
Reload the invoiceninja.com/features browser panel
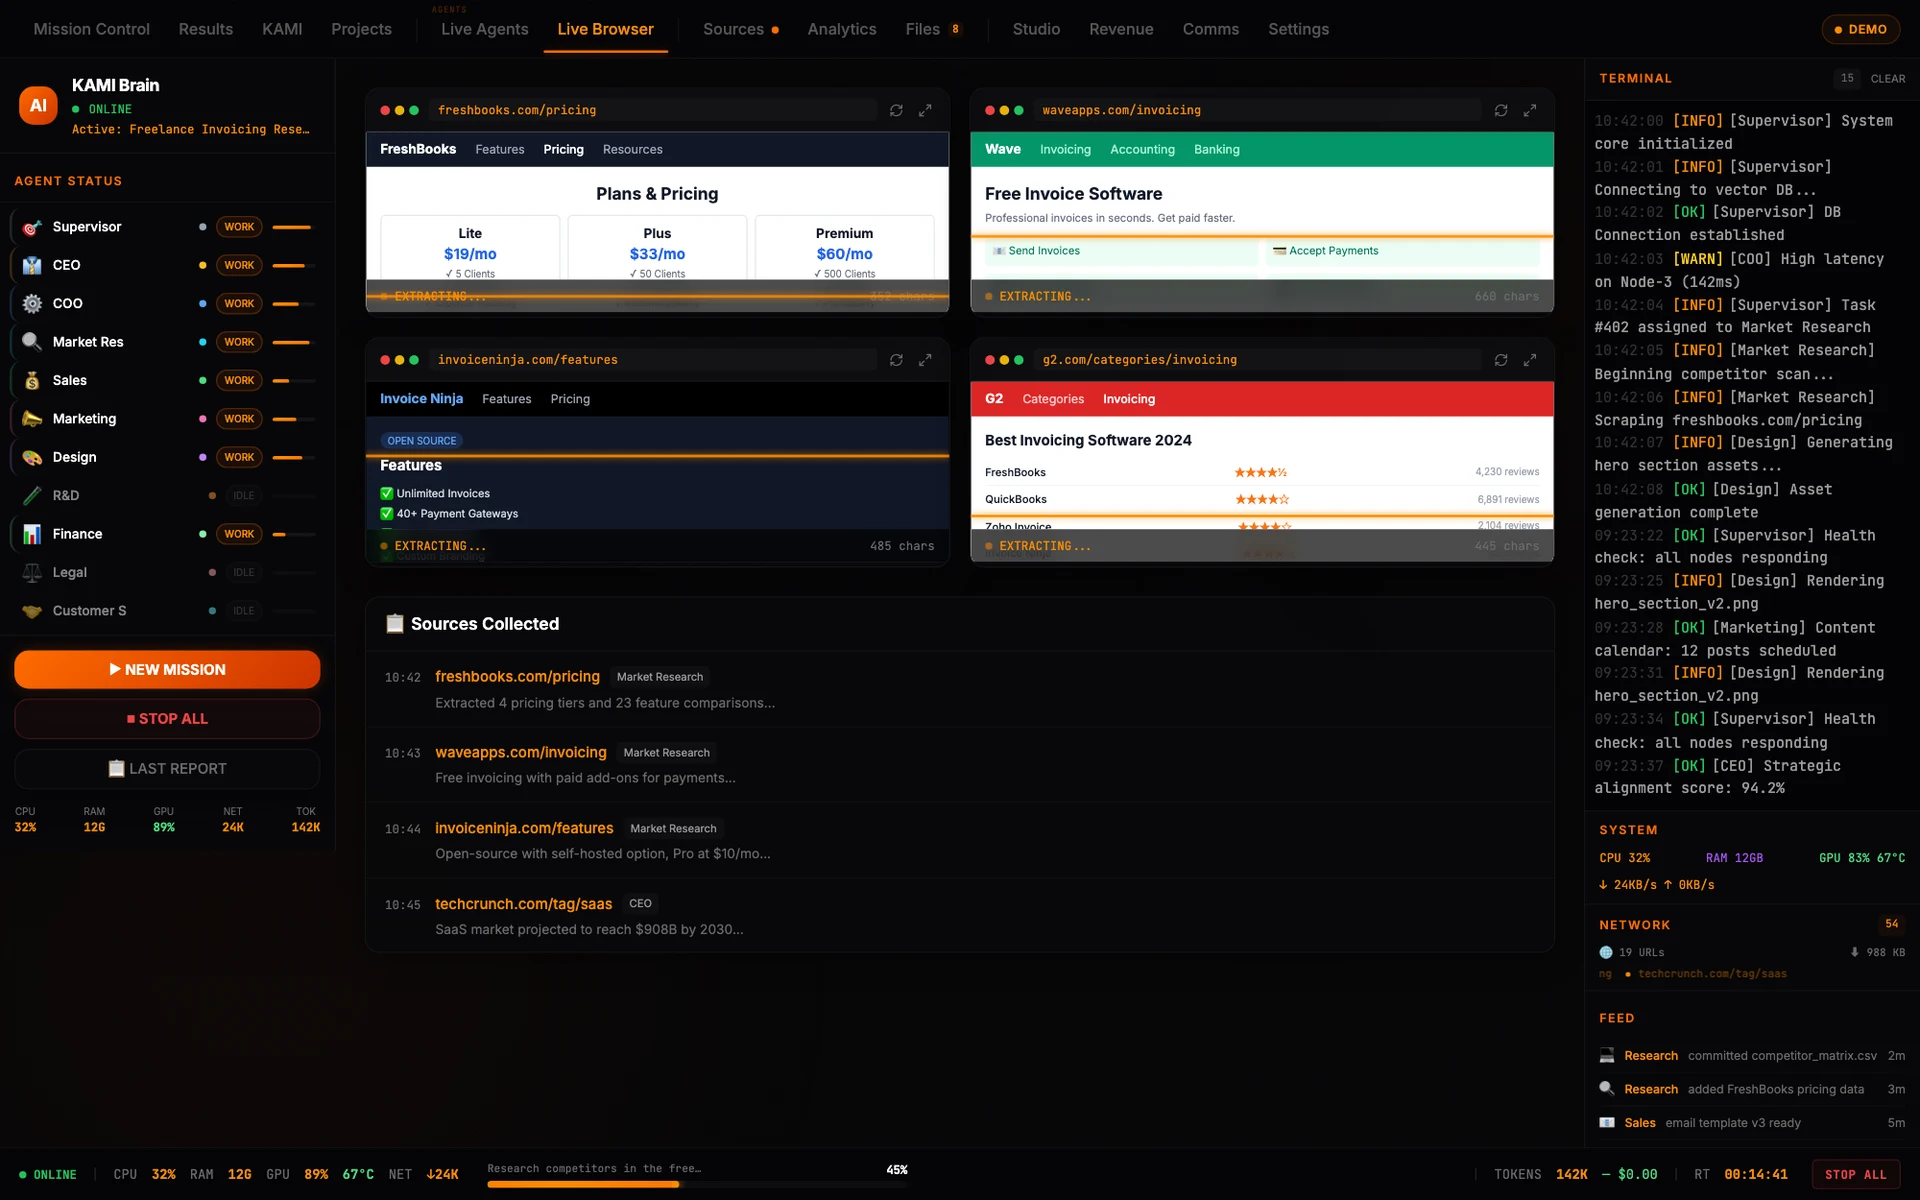(896, 360)
